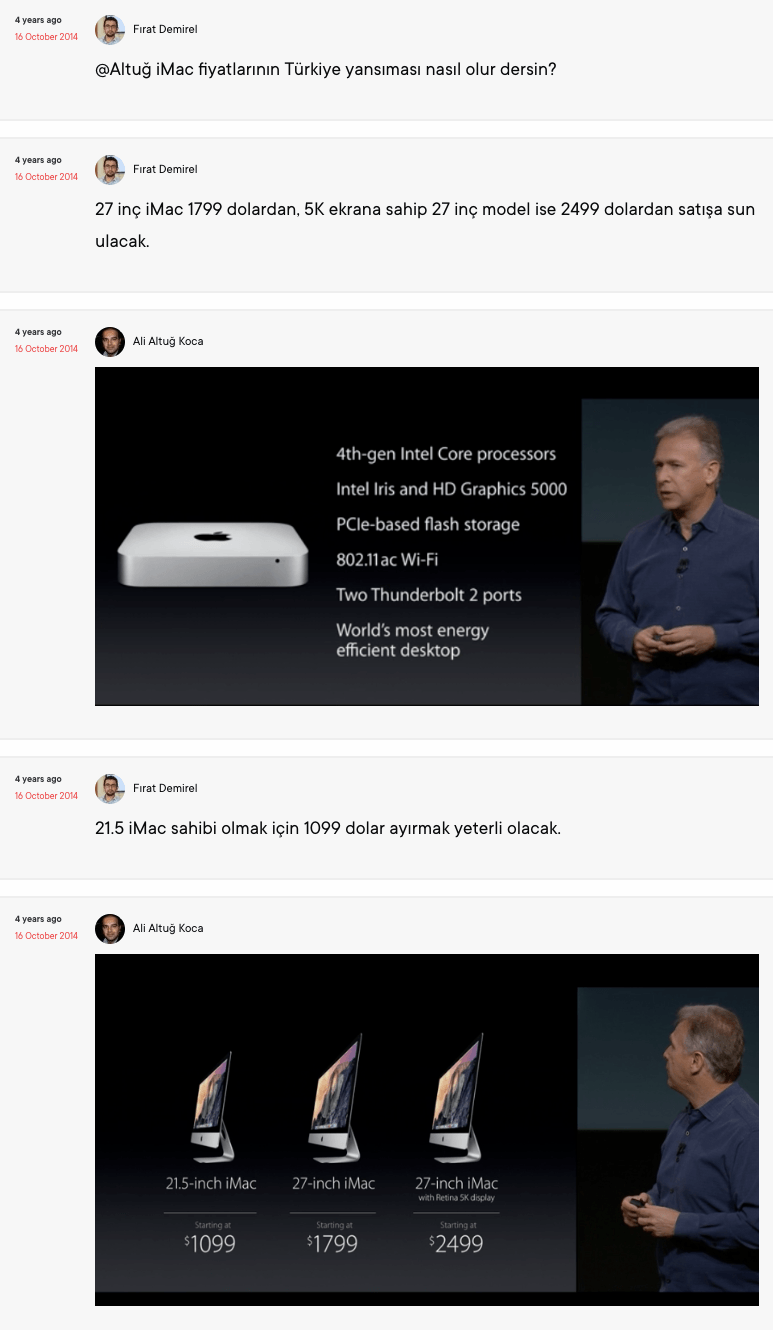Click 16 October 2014 date on 21.5 iMac post

(x=46, y=796)
